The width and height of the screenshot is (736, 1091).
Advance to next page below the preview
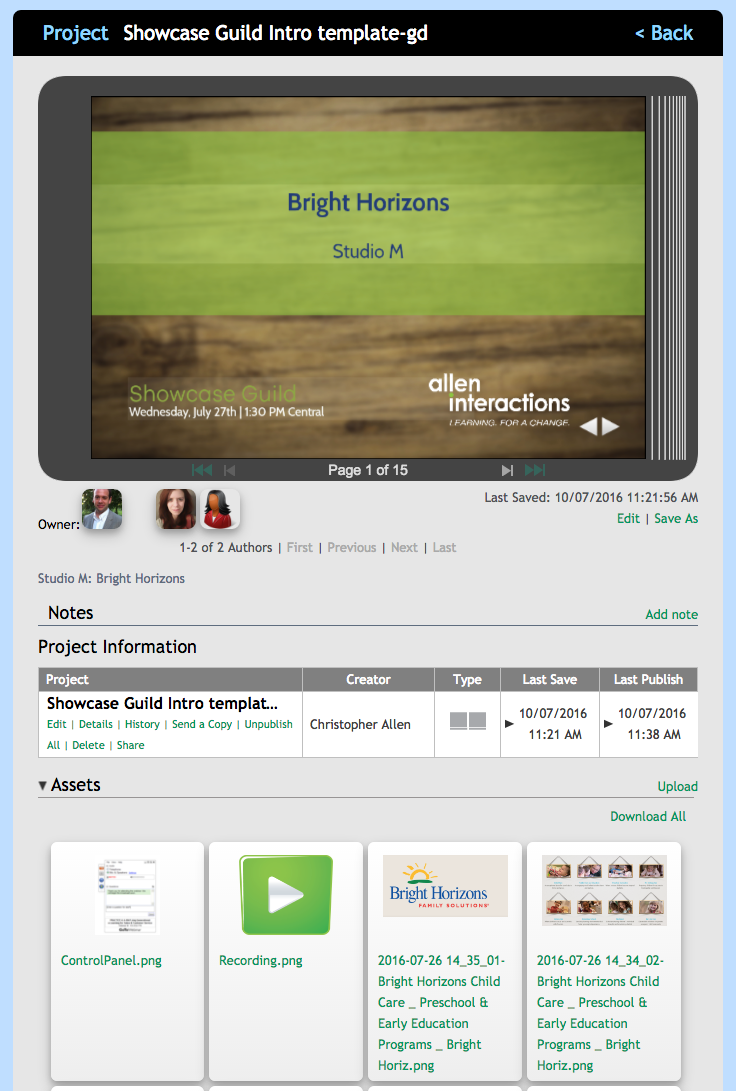507,470
